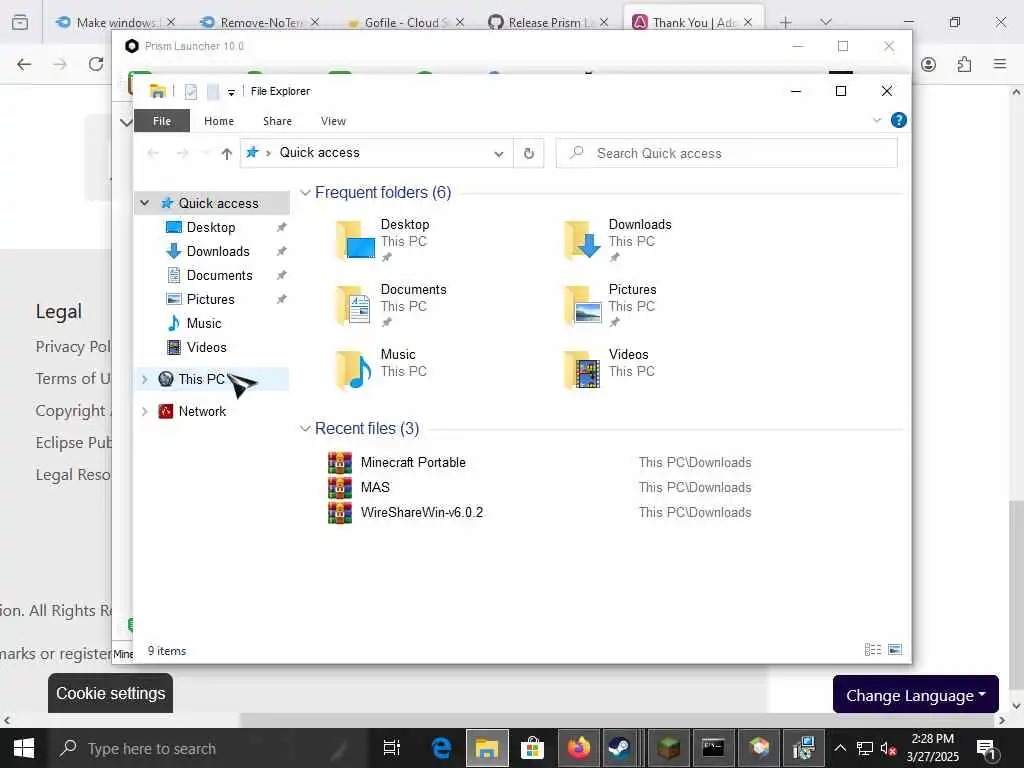Expand the Network tree node
Image resolution: width=1024 pixels, height=768 pixels.
145,411
